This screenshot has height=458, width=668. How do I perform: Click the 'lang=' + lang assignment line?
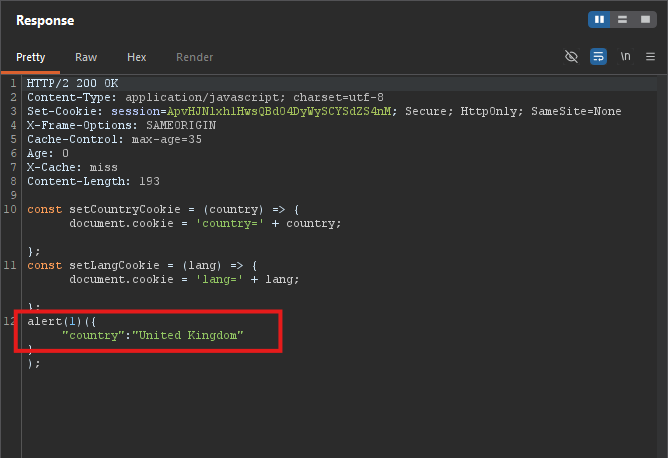click(x=184, y=279)
